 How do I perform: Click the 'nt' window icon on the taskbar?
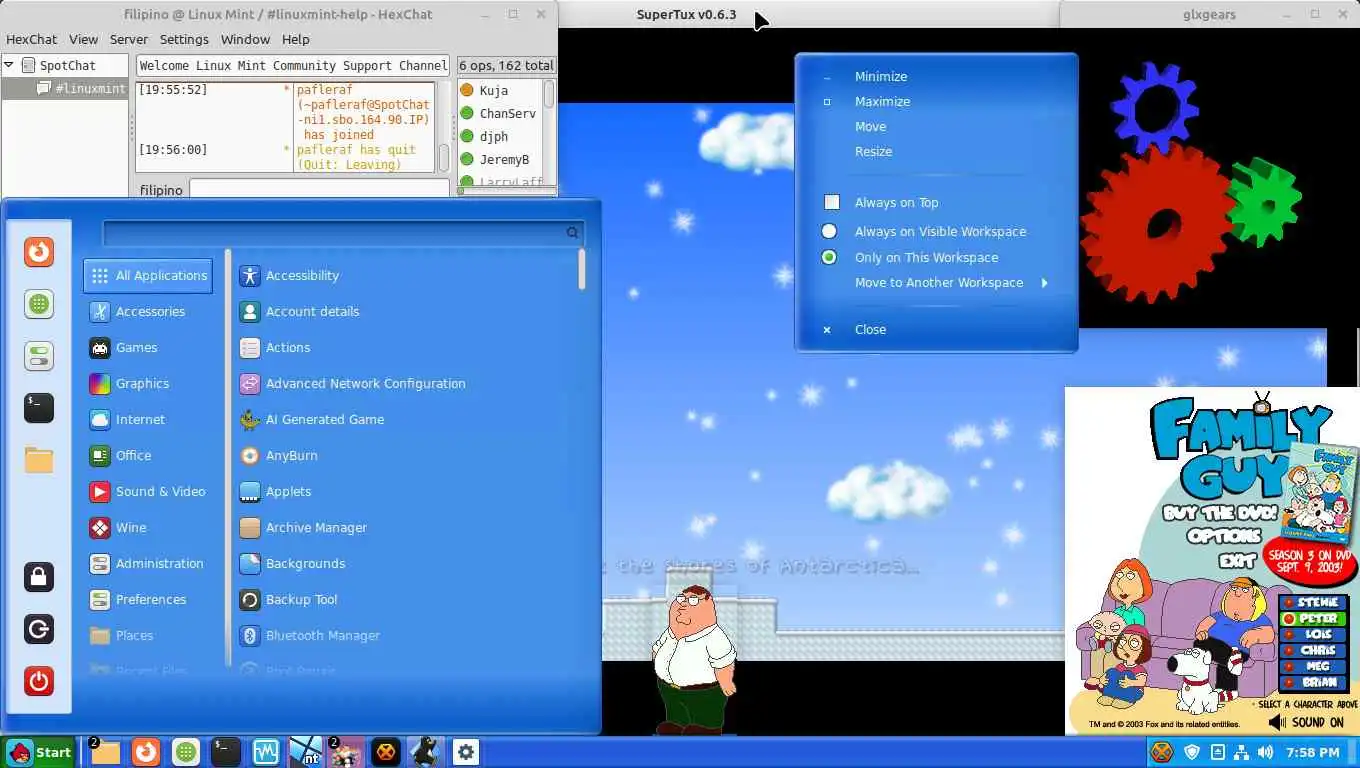[306, 752]
